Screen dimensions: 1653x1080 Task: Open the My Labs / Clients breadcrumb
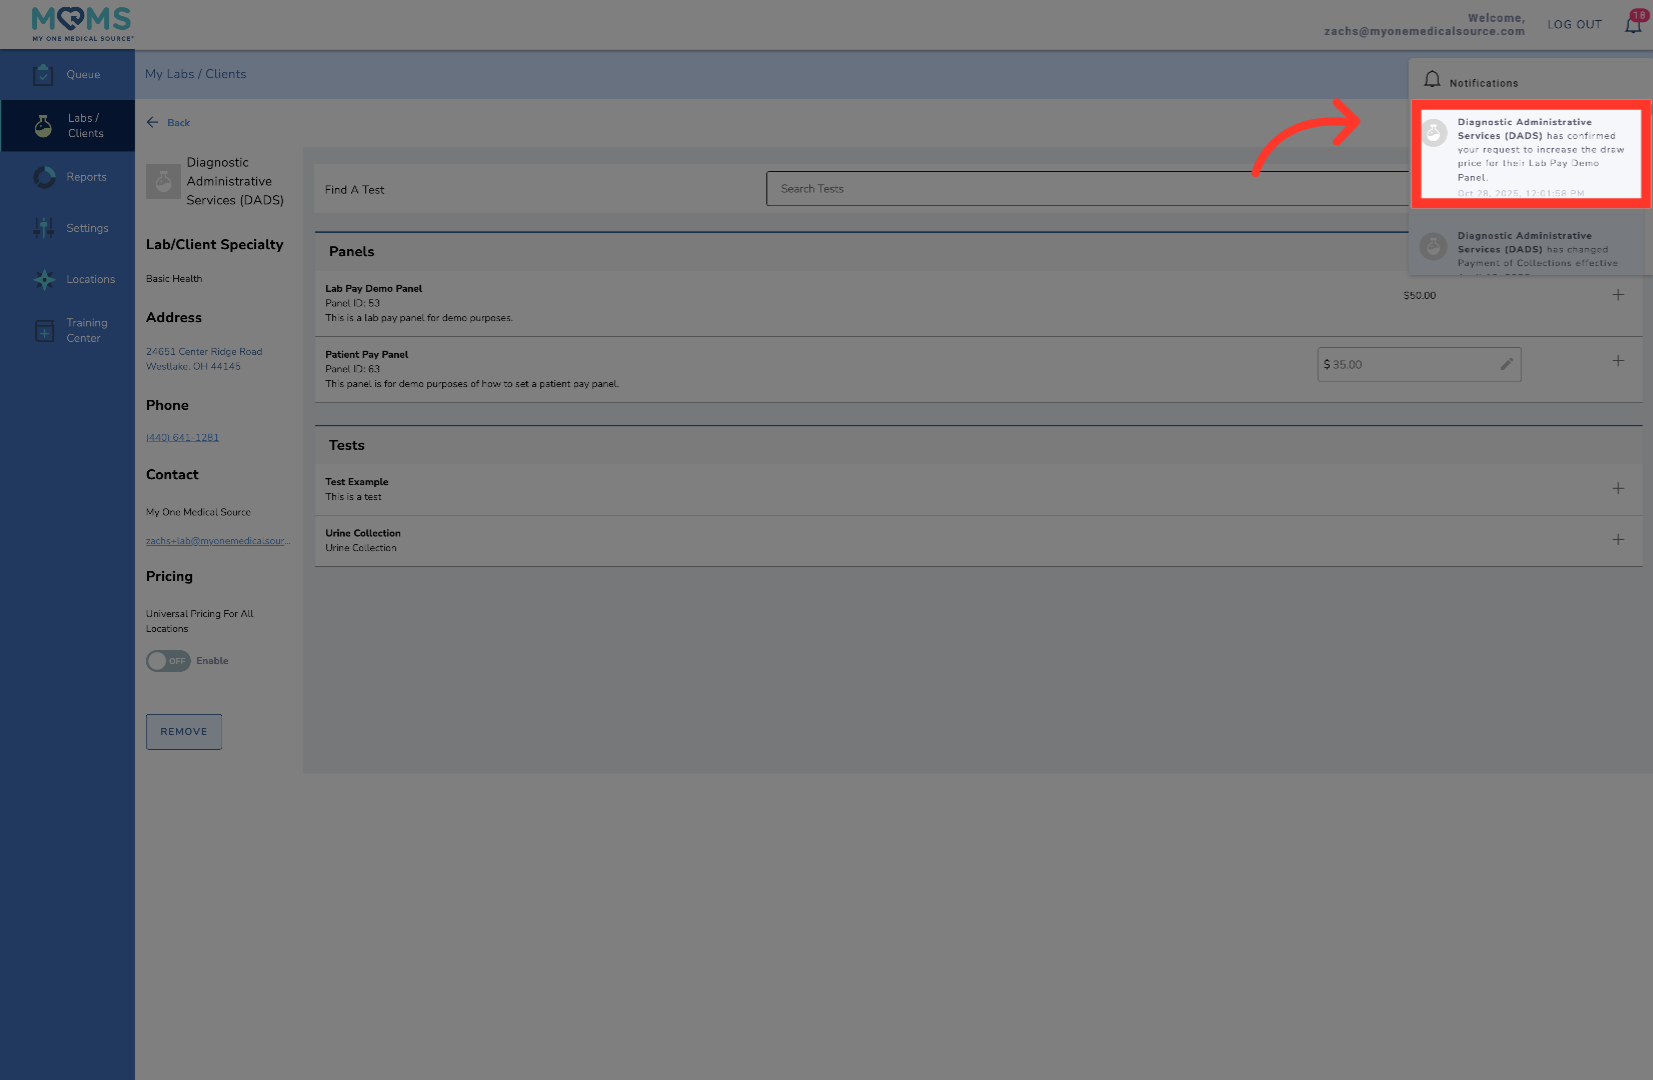[x=195, y=74]
